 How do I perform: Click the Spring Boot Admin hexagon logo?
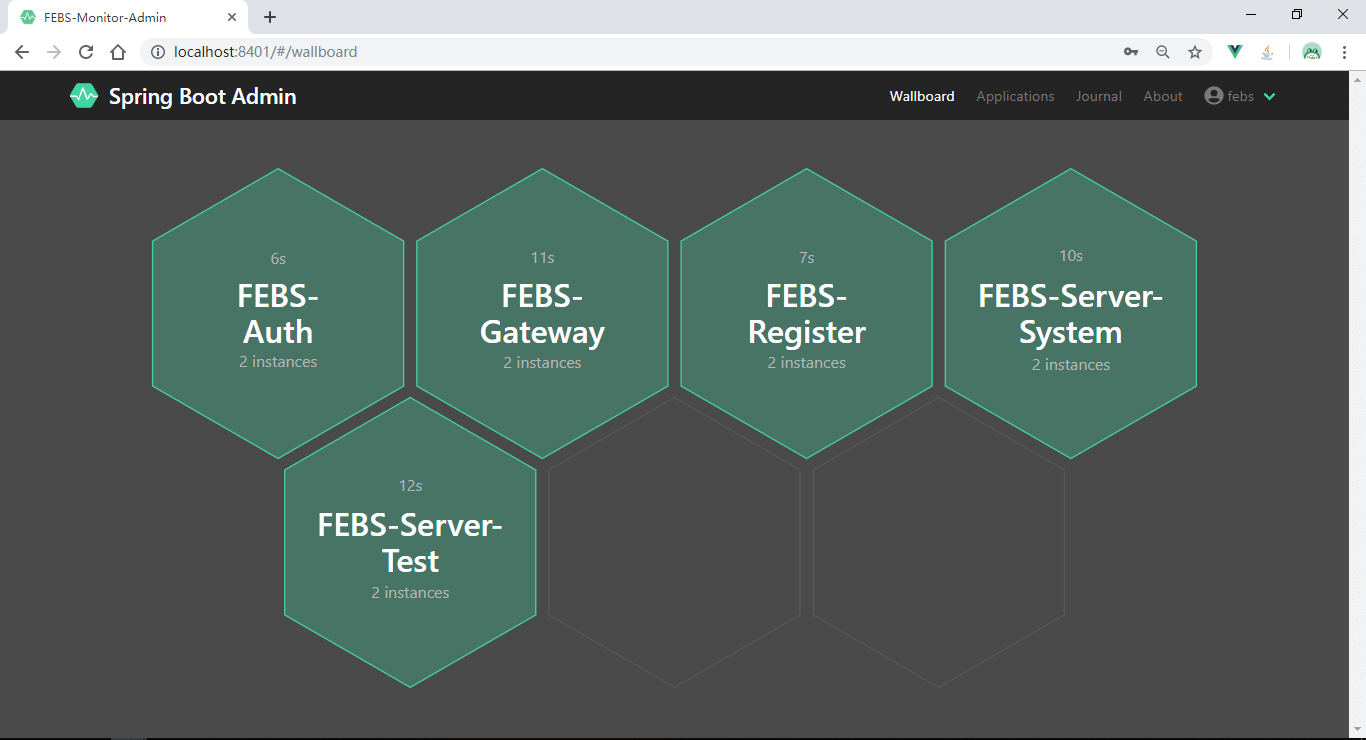(x=83, y=96)
